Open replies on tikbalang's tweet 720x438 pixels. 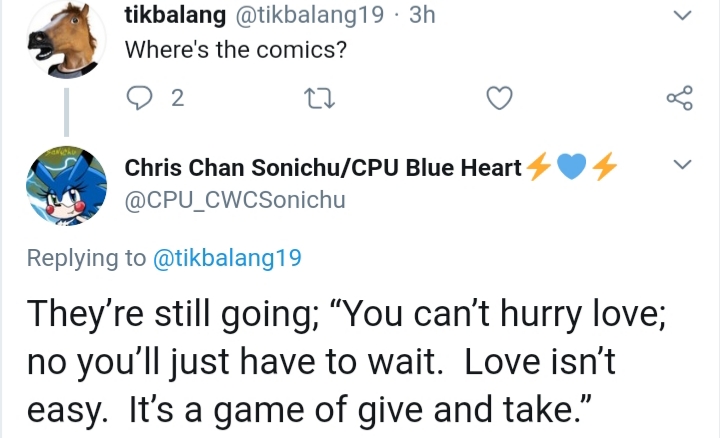point(139,98)
